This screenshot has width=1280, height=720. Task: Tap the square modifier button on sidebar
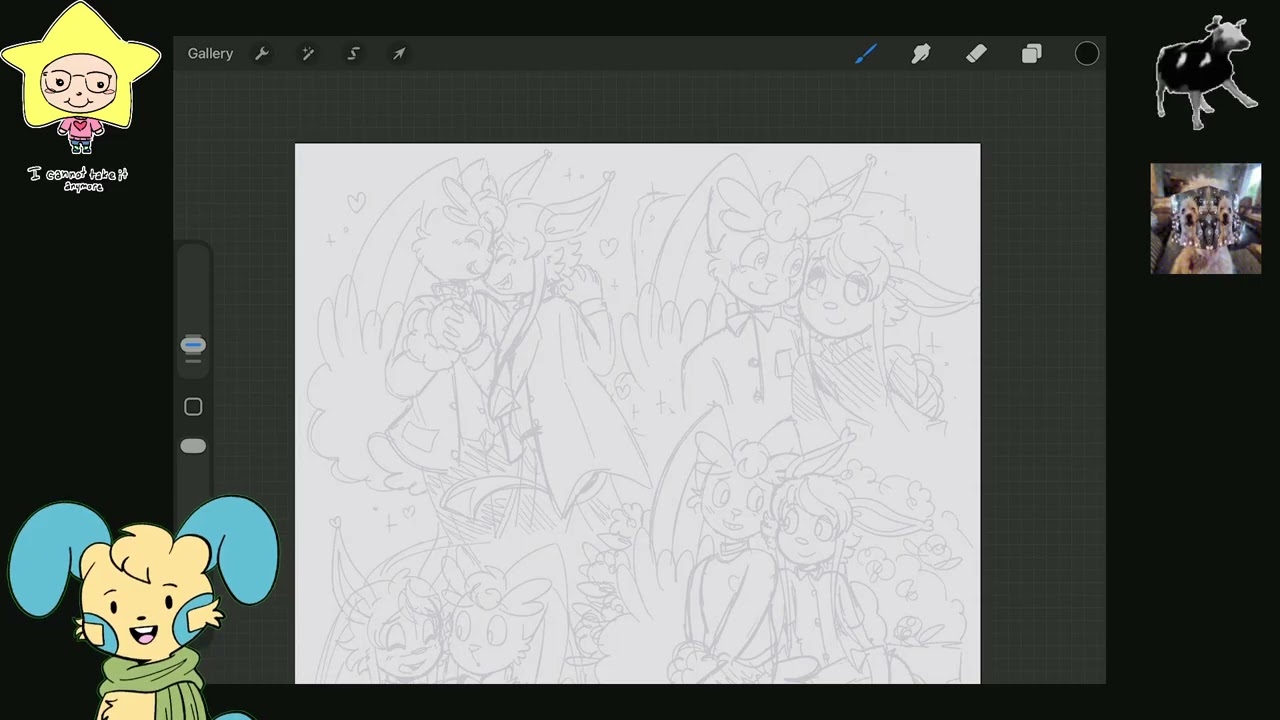click(x=193, y=407)
